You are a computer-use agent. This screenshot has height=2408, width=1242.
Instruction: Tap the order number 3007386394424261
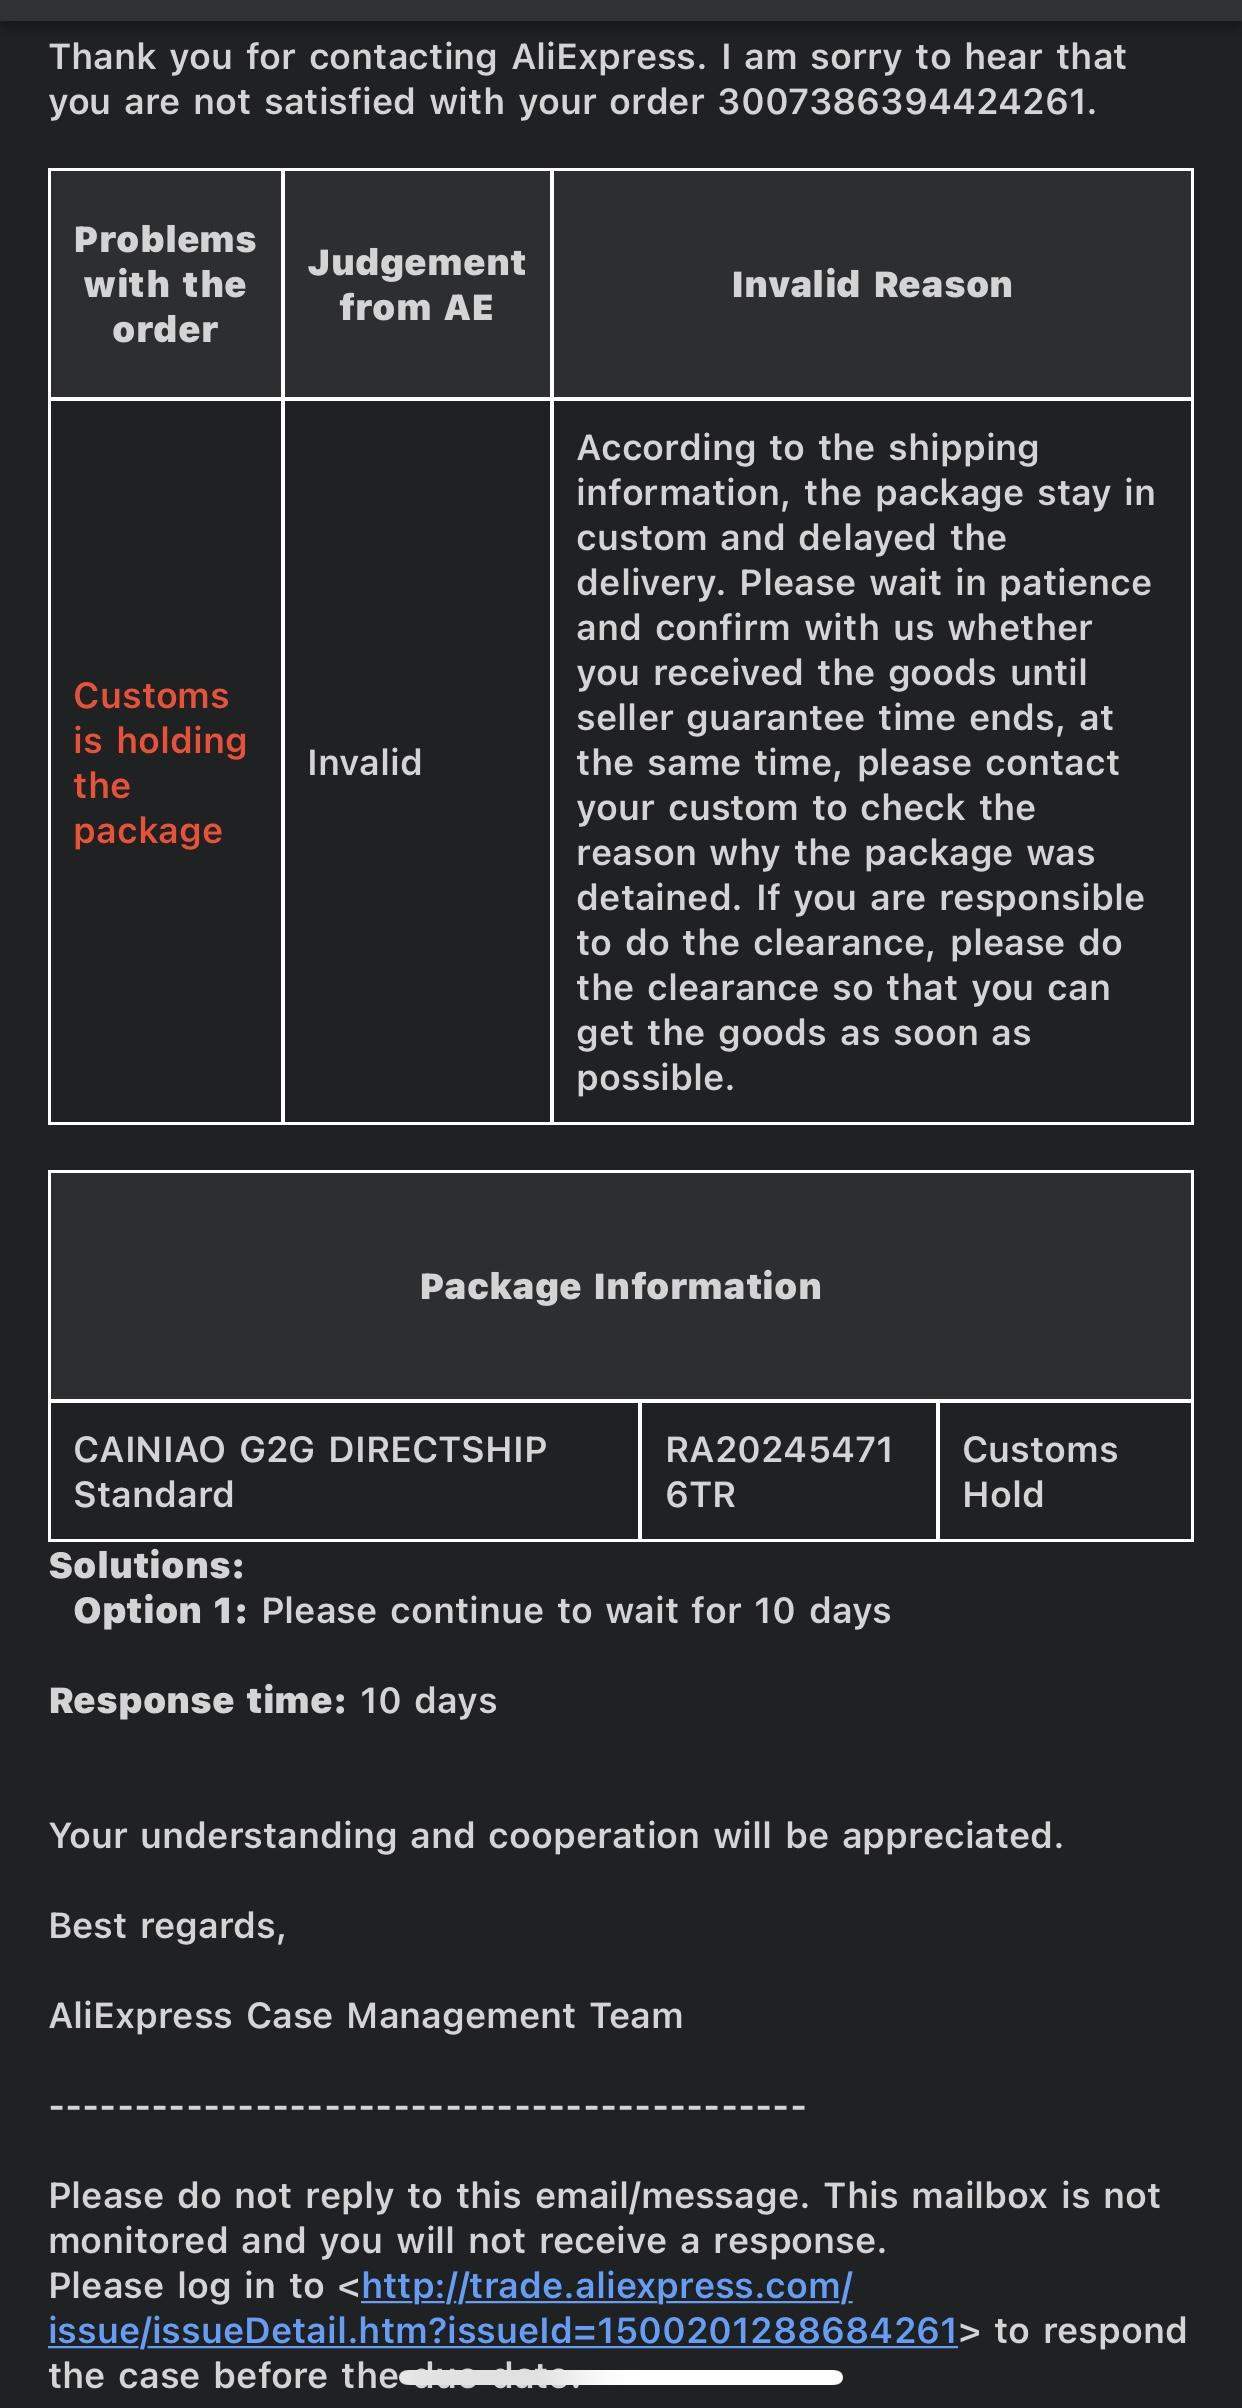[901, 102]
